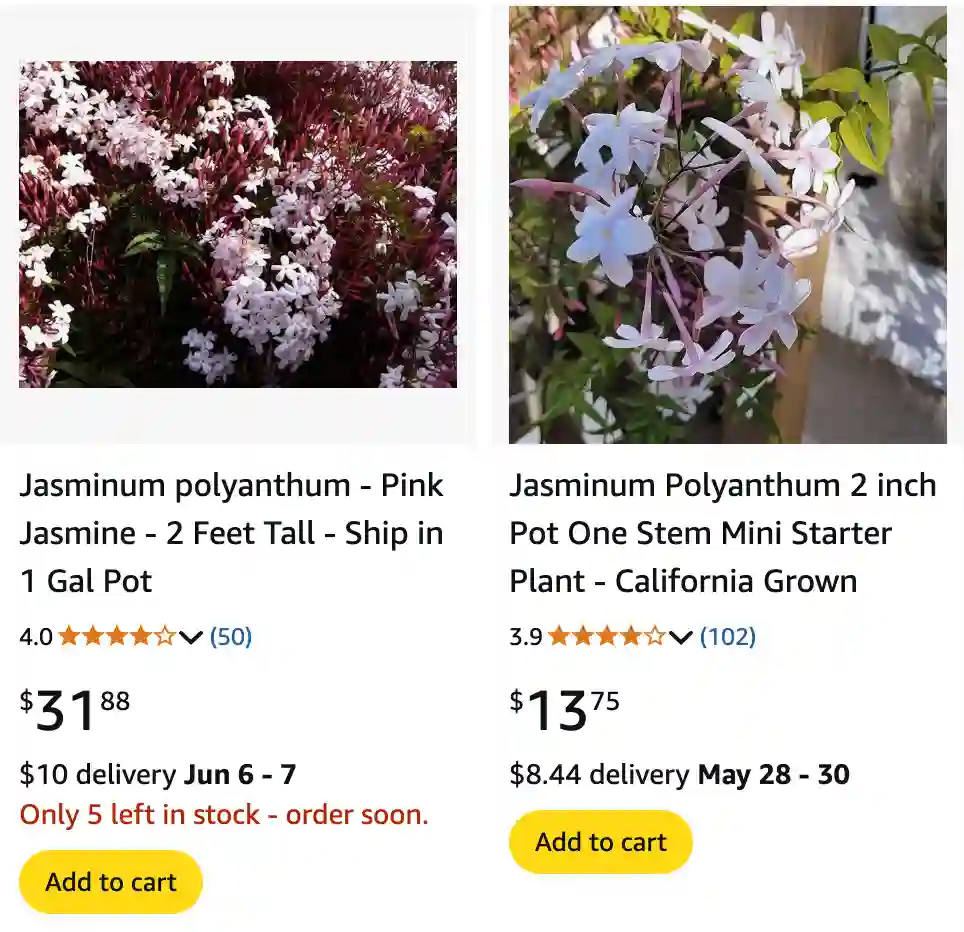Open the (102) reviews link
The image size is (964, 932).
click(x=728, y=636)
